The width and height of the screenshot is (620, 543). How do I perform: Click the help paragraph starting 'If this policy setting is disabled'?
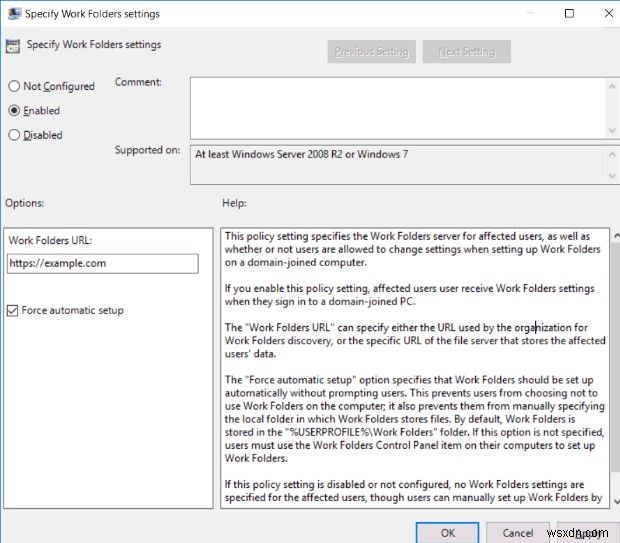coord(413,491)
